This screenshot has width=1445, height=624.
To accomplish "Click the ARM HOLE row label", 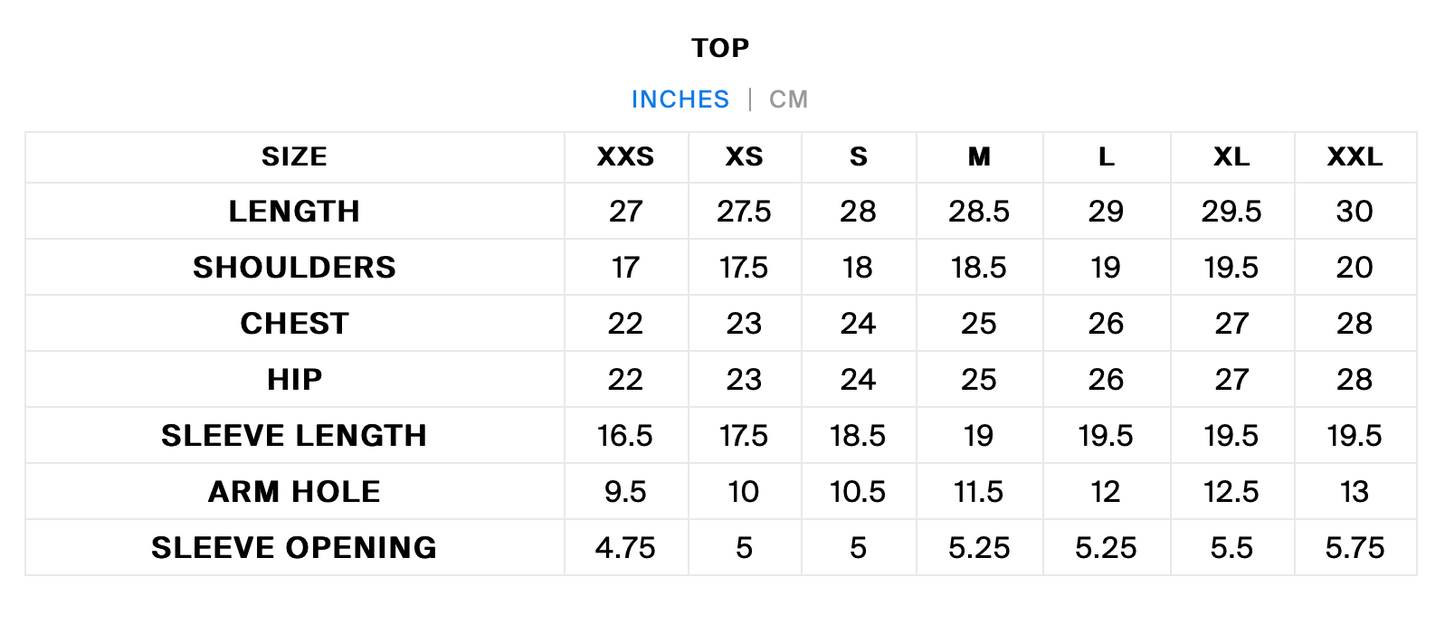I will click(294, 491).
